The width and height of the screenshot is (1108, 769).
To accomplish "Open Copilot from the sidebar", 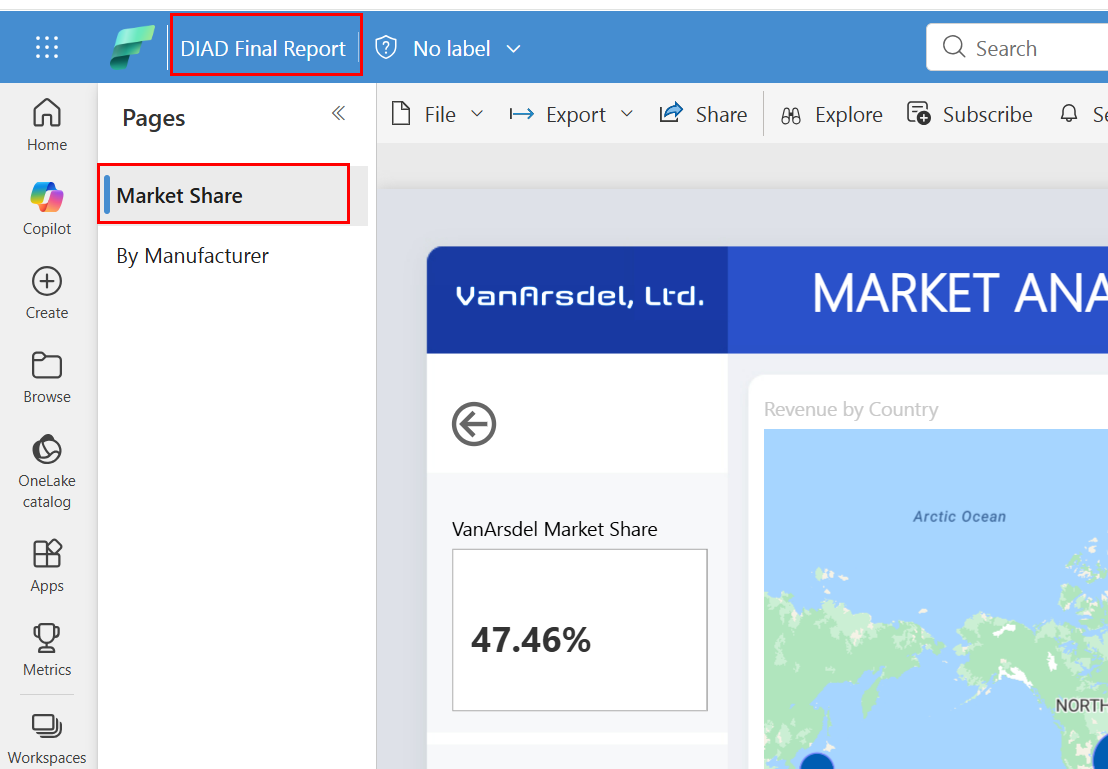I will pyautogui.click(x=47, y=209).
